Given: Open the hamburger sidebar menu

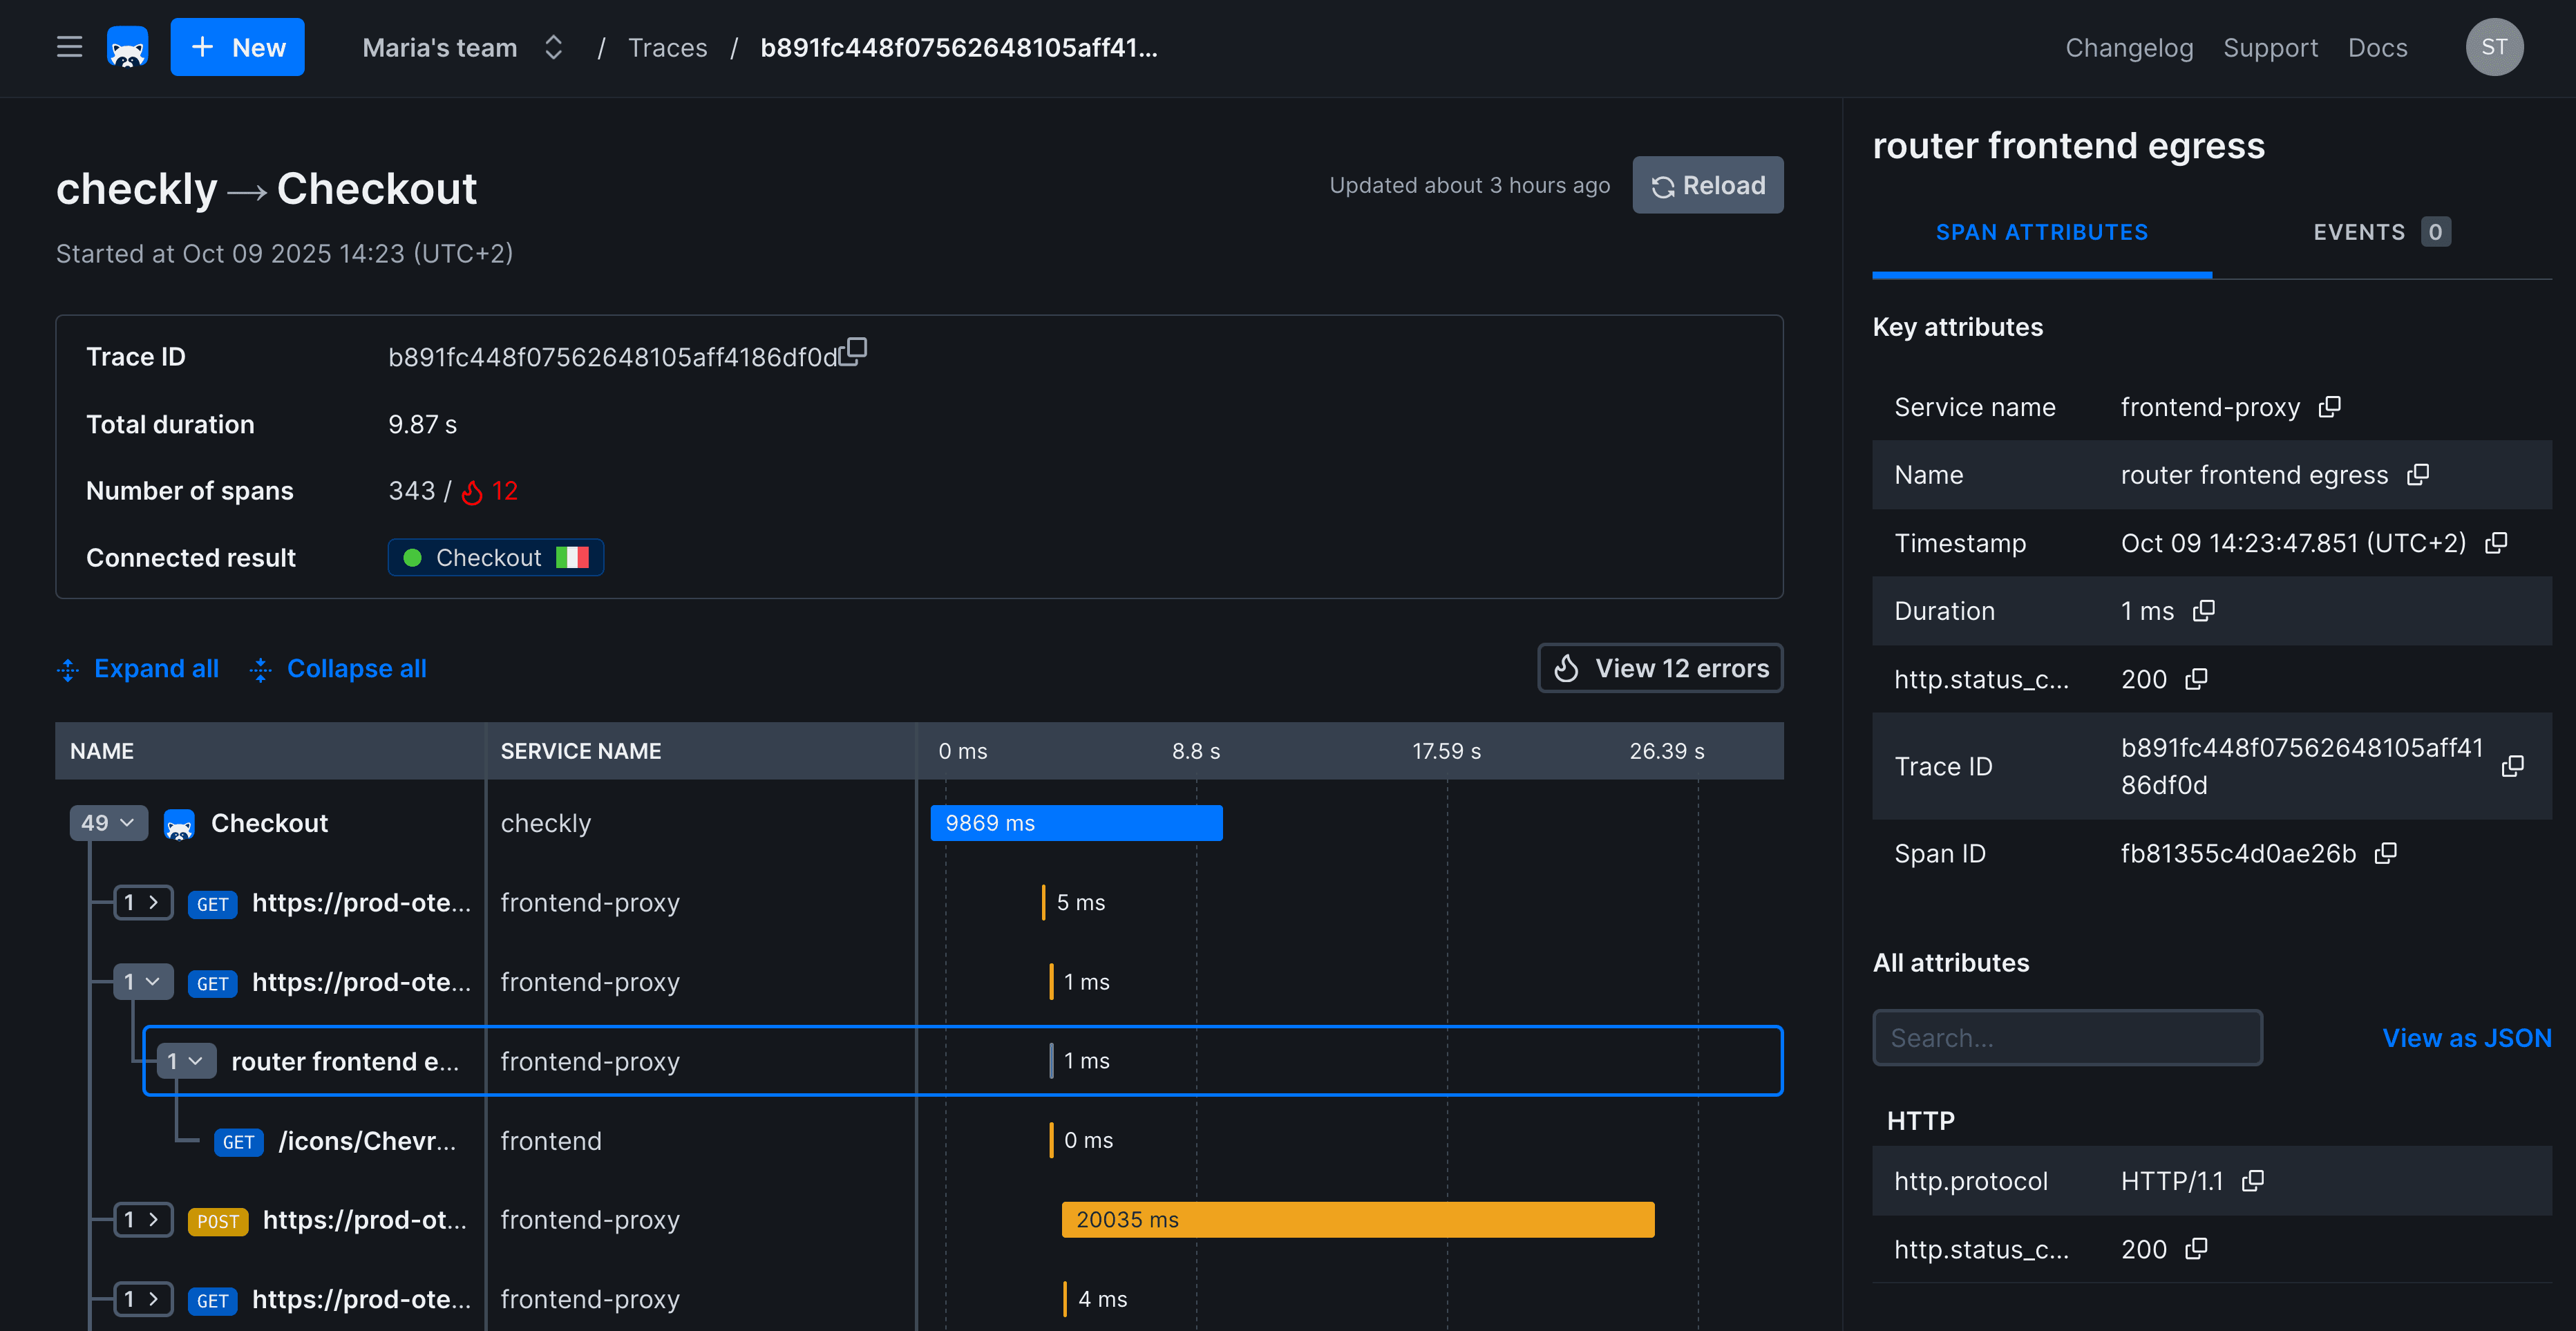Looking at the screenshot, I should (69, 47).
